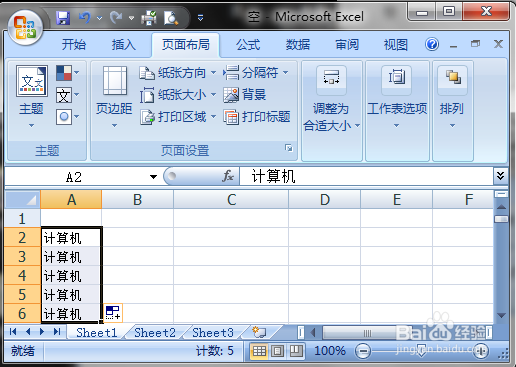This screenshot has width=516, height=367.
Task: Expand the formula bar
Action: pyautogui.click(x=500, y=176)
